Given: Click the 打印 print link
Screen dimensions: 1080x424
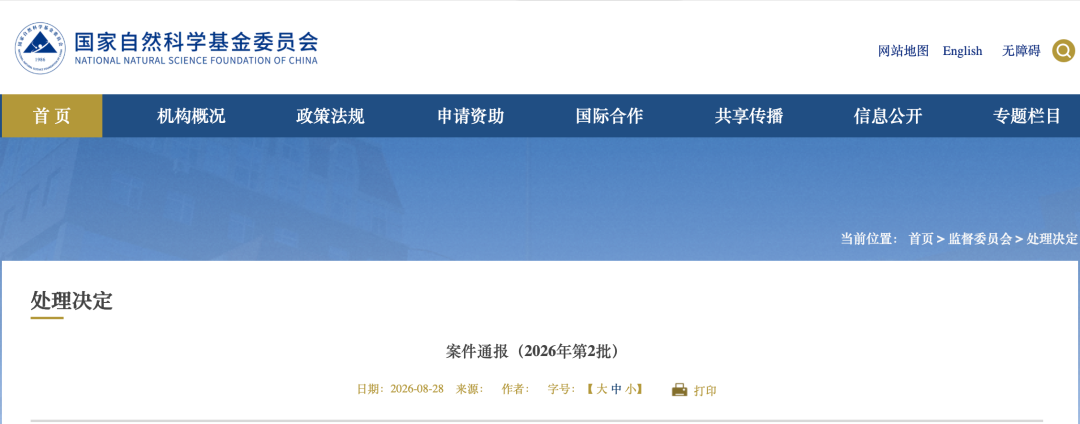Looking at the screenshot, I should pos(705,390).
